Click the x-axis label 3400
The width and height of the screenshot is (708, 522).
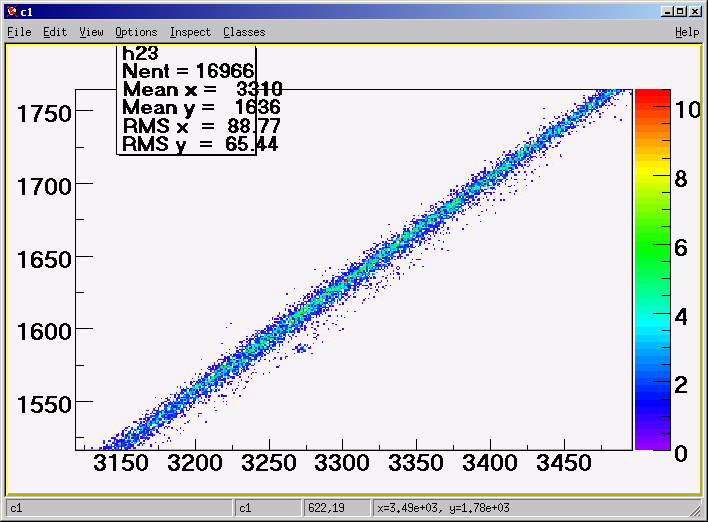pos(490,463)
